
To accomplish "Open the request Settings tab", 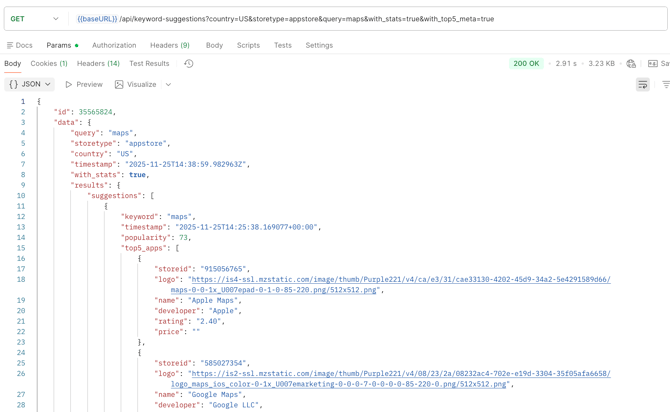I will click(319, 45).
